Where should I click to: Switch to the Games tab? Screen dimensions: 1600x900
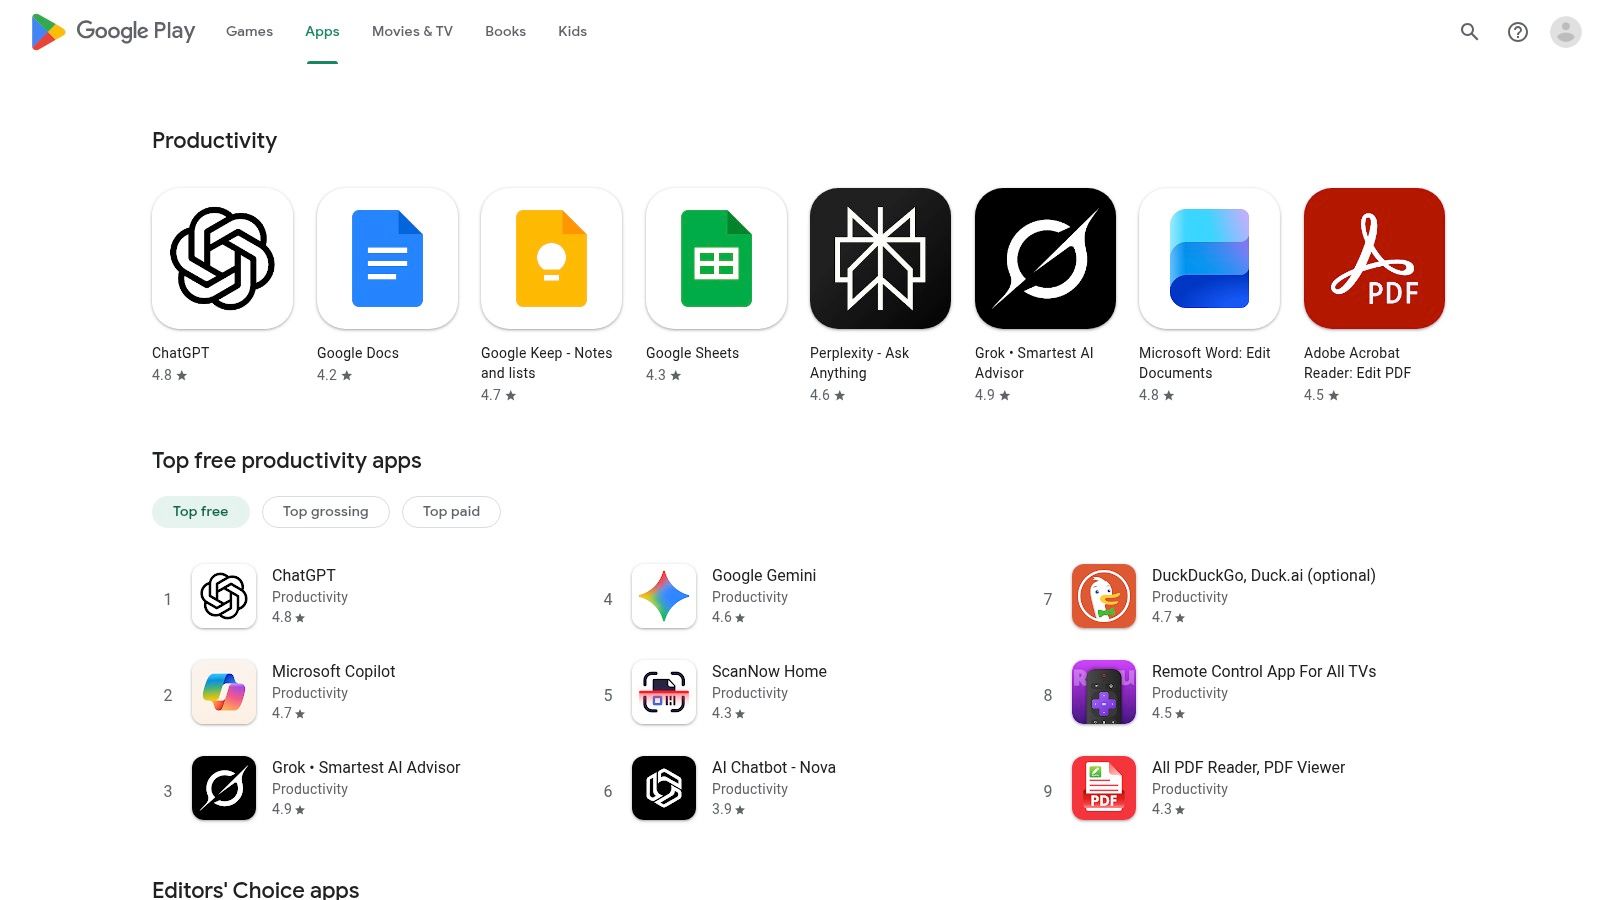point(249,32)
